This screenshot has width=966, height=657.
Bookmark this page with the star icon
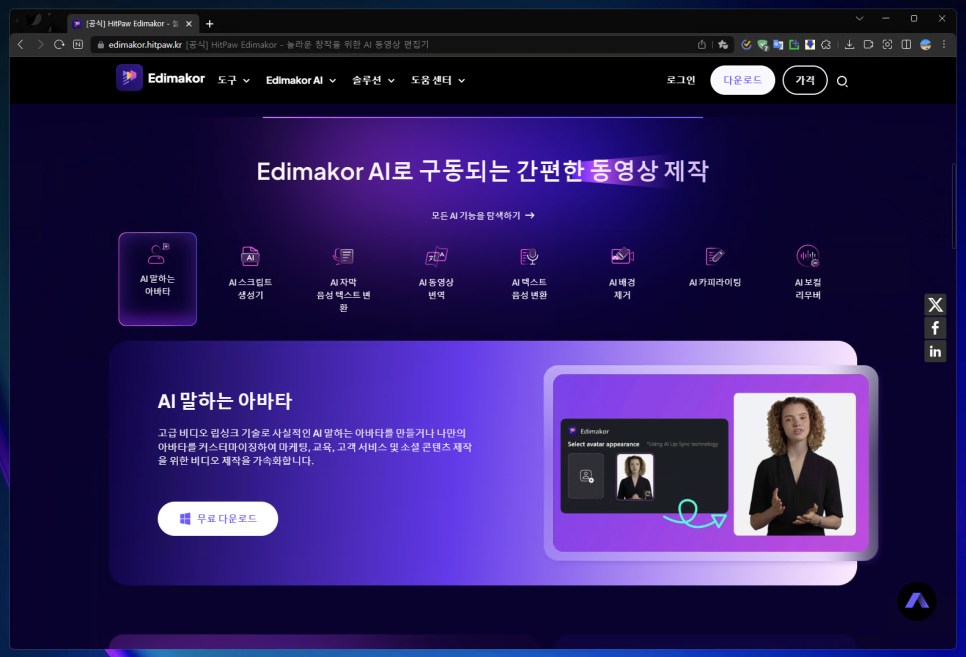pos(723,44)
